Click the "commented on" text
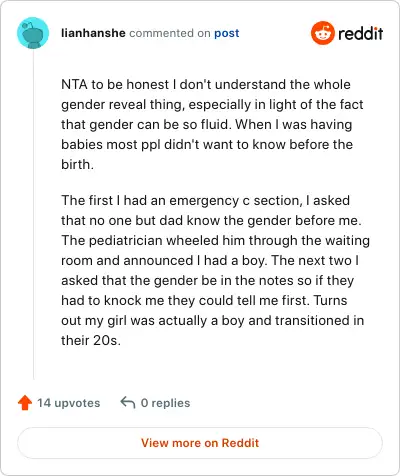The image size is (400, 476). pos(170,33)
